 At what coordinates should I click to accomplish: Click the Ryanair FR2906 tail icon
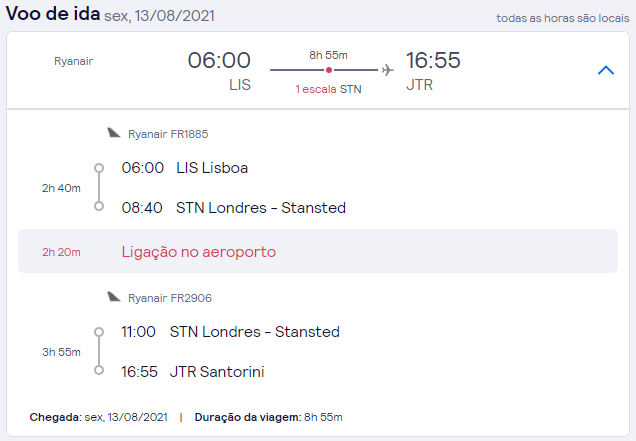click(x=114, y=297)
